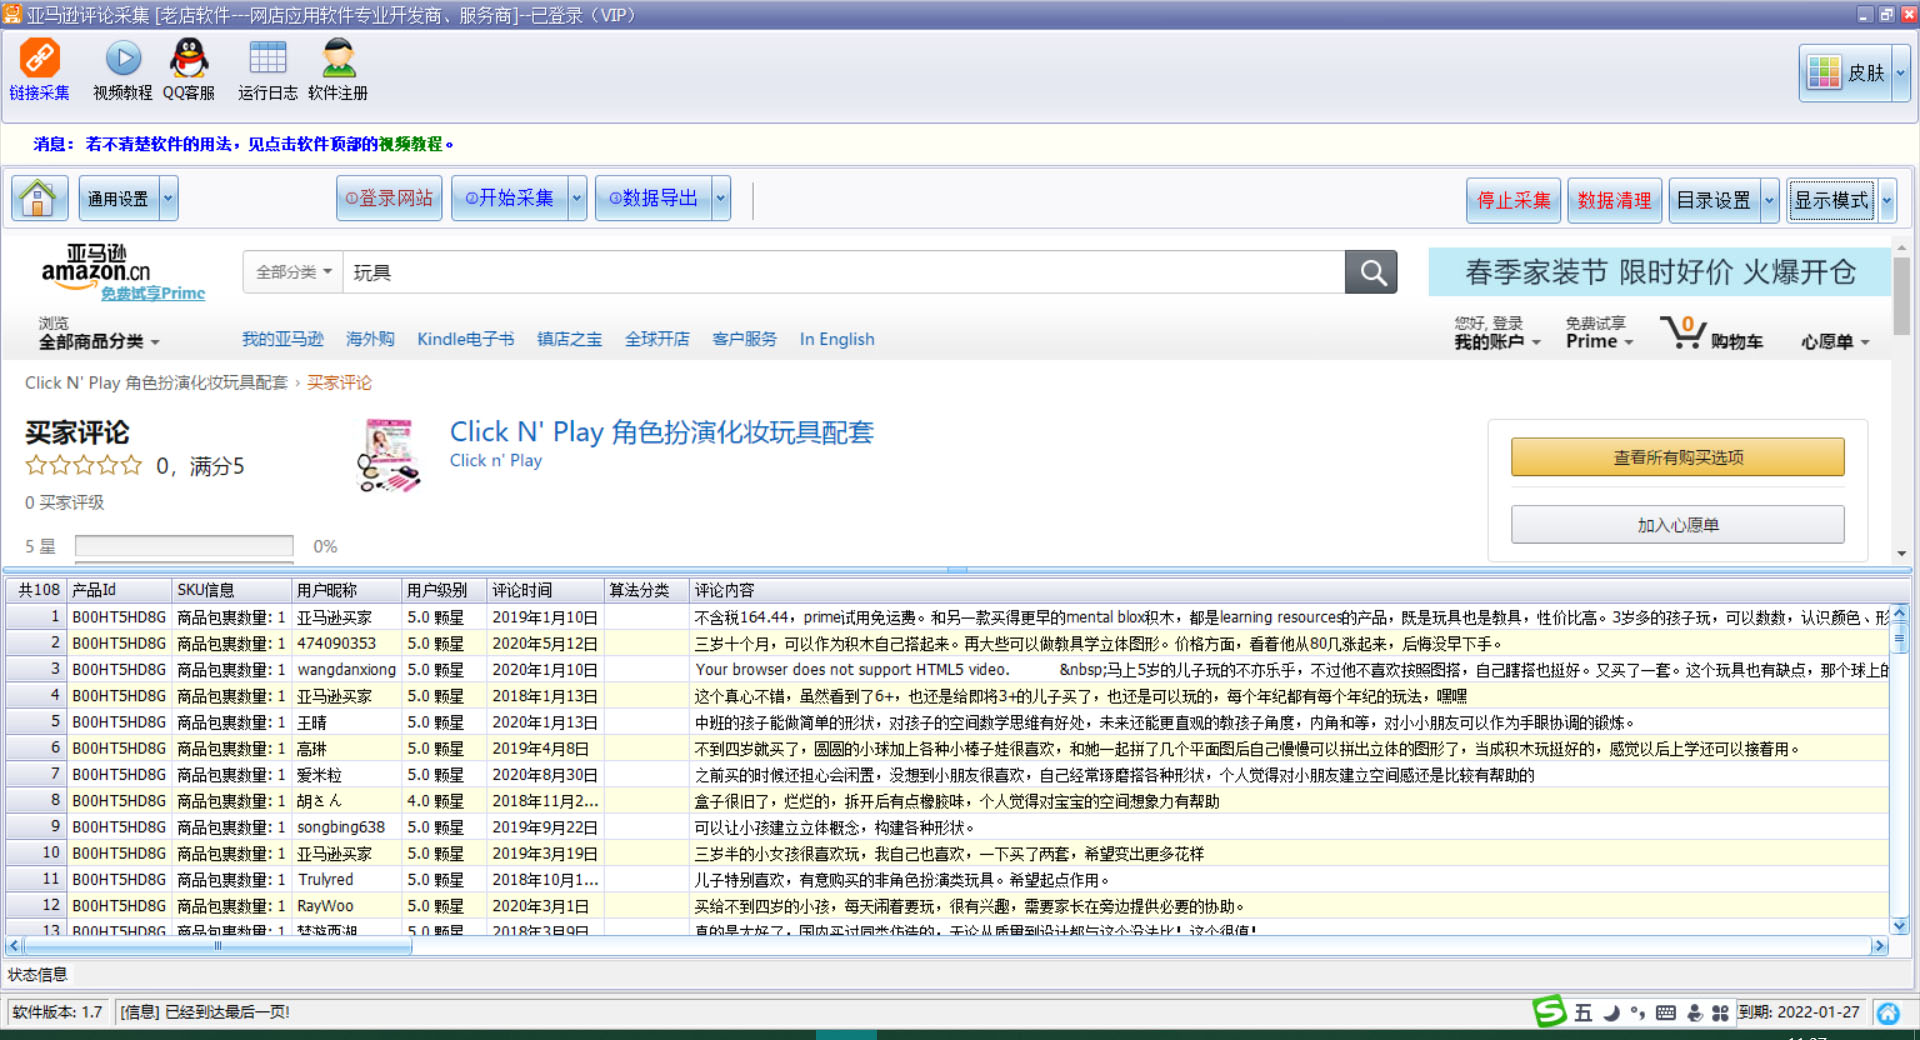This screenshot has width=1920, height=1040.
Task: Click the 登录网站 button
Action: [389, 198]
